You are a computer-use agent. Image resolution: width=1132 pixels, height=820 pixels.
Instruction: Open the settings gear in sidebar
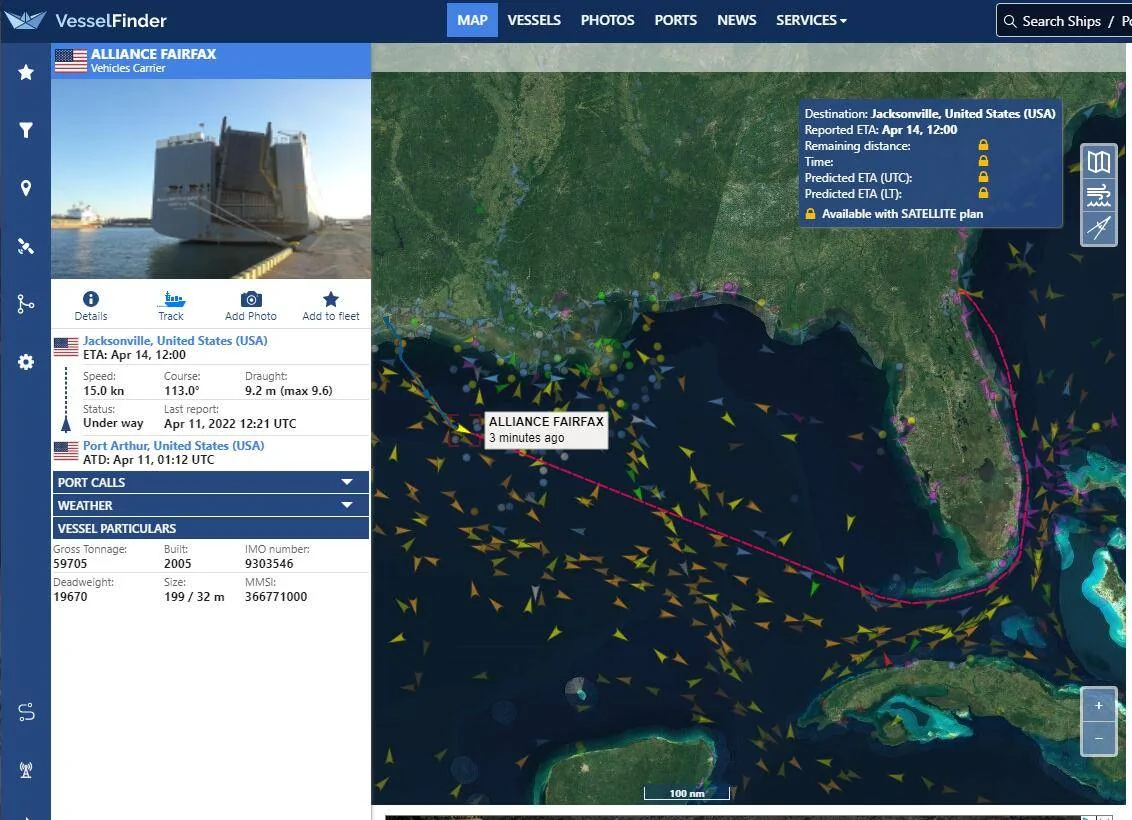tap(26, 362)
